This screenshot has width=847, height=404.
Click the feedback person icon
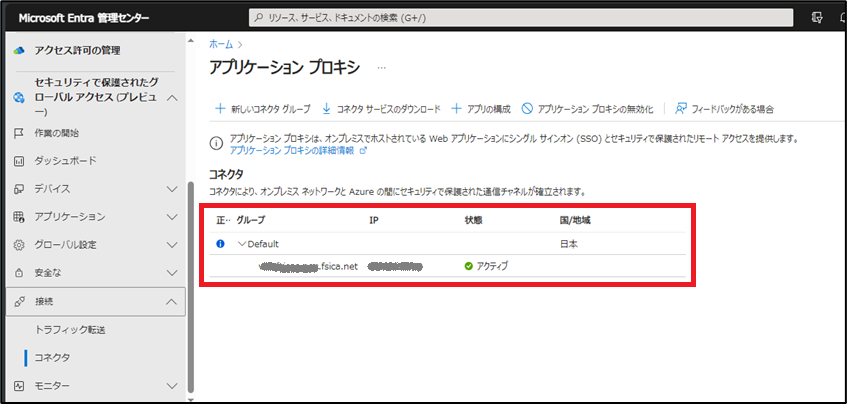click(x=681, y=109)
